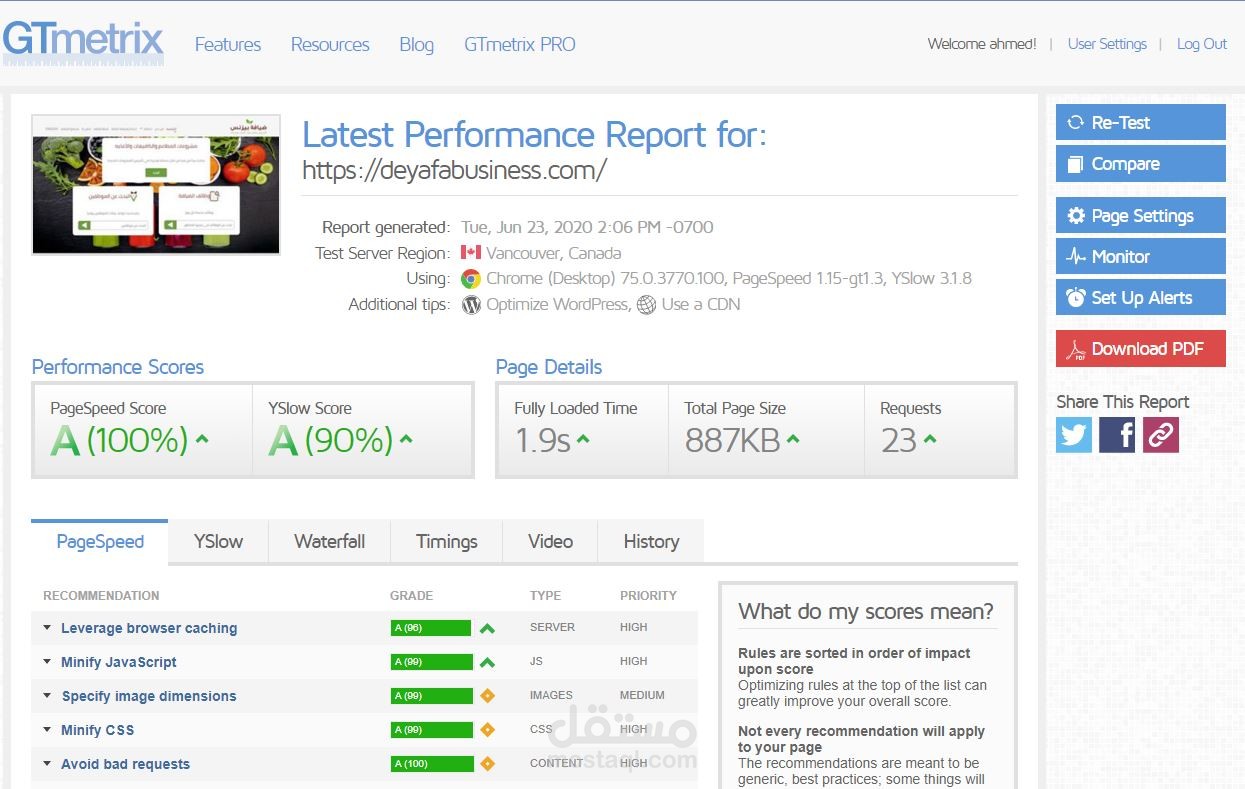Open the Waterfall tab
The width and height of the screenshot is (1245, 789).
(x=329, y=542)
